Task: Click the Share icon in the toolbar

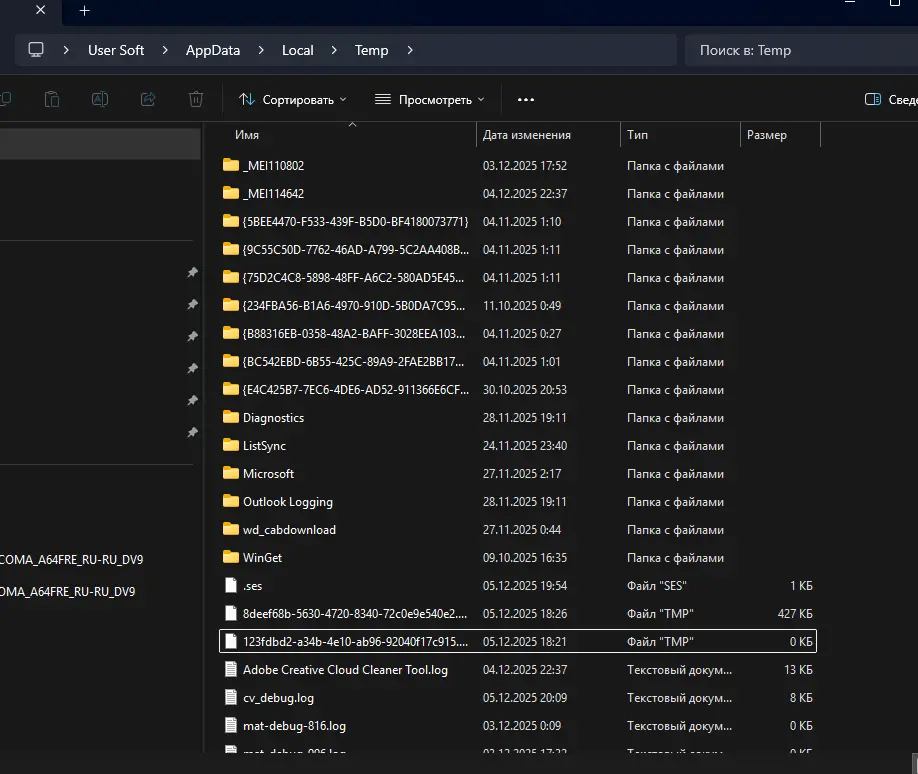Action: (x=148, y=99)
